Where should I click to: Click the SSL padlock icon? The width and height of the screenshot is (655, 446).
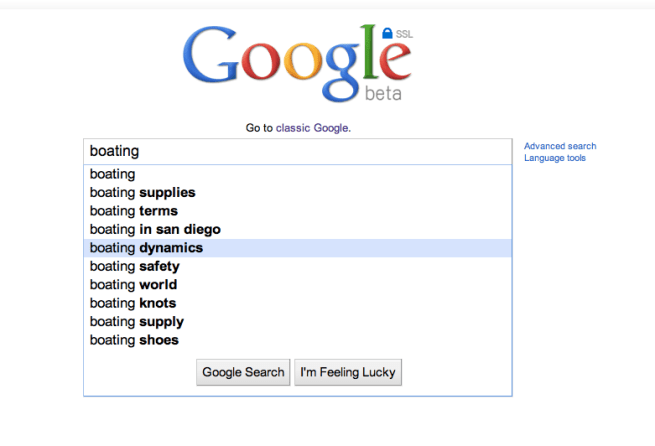point(387,34)
